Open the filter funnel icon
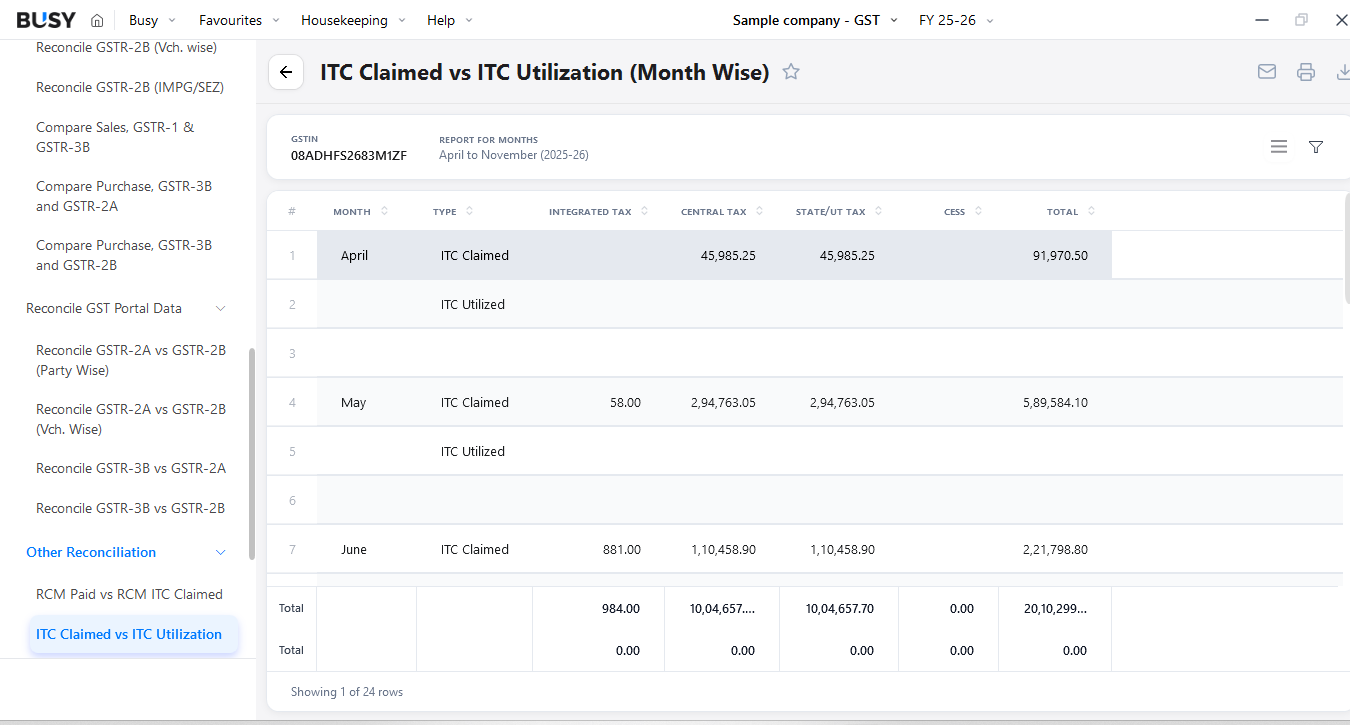 click(1316, 147)
